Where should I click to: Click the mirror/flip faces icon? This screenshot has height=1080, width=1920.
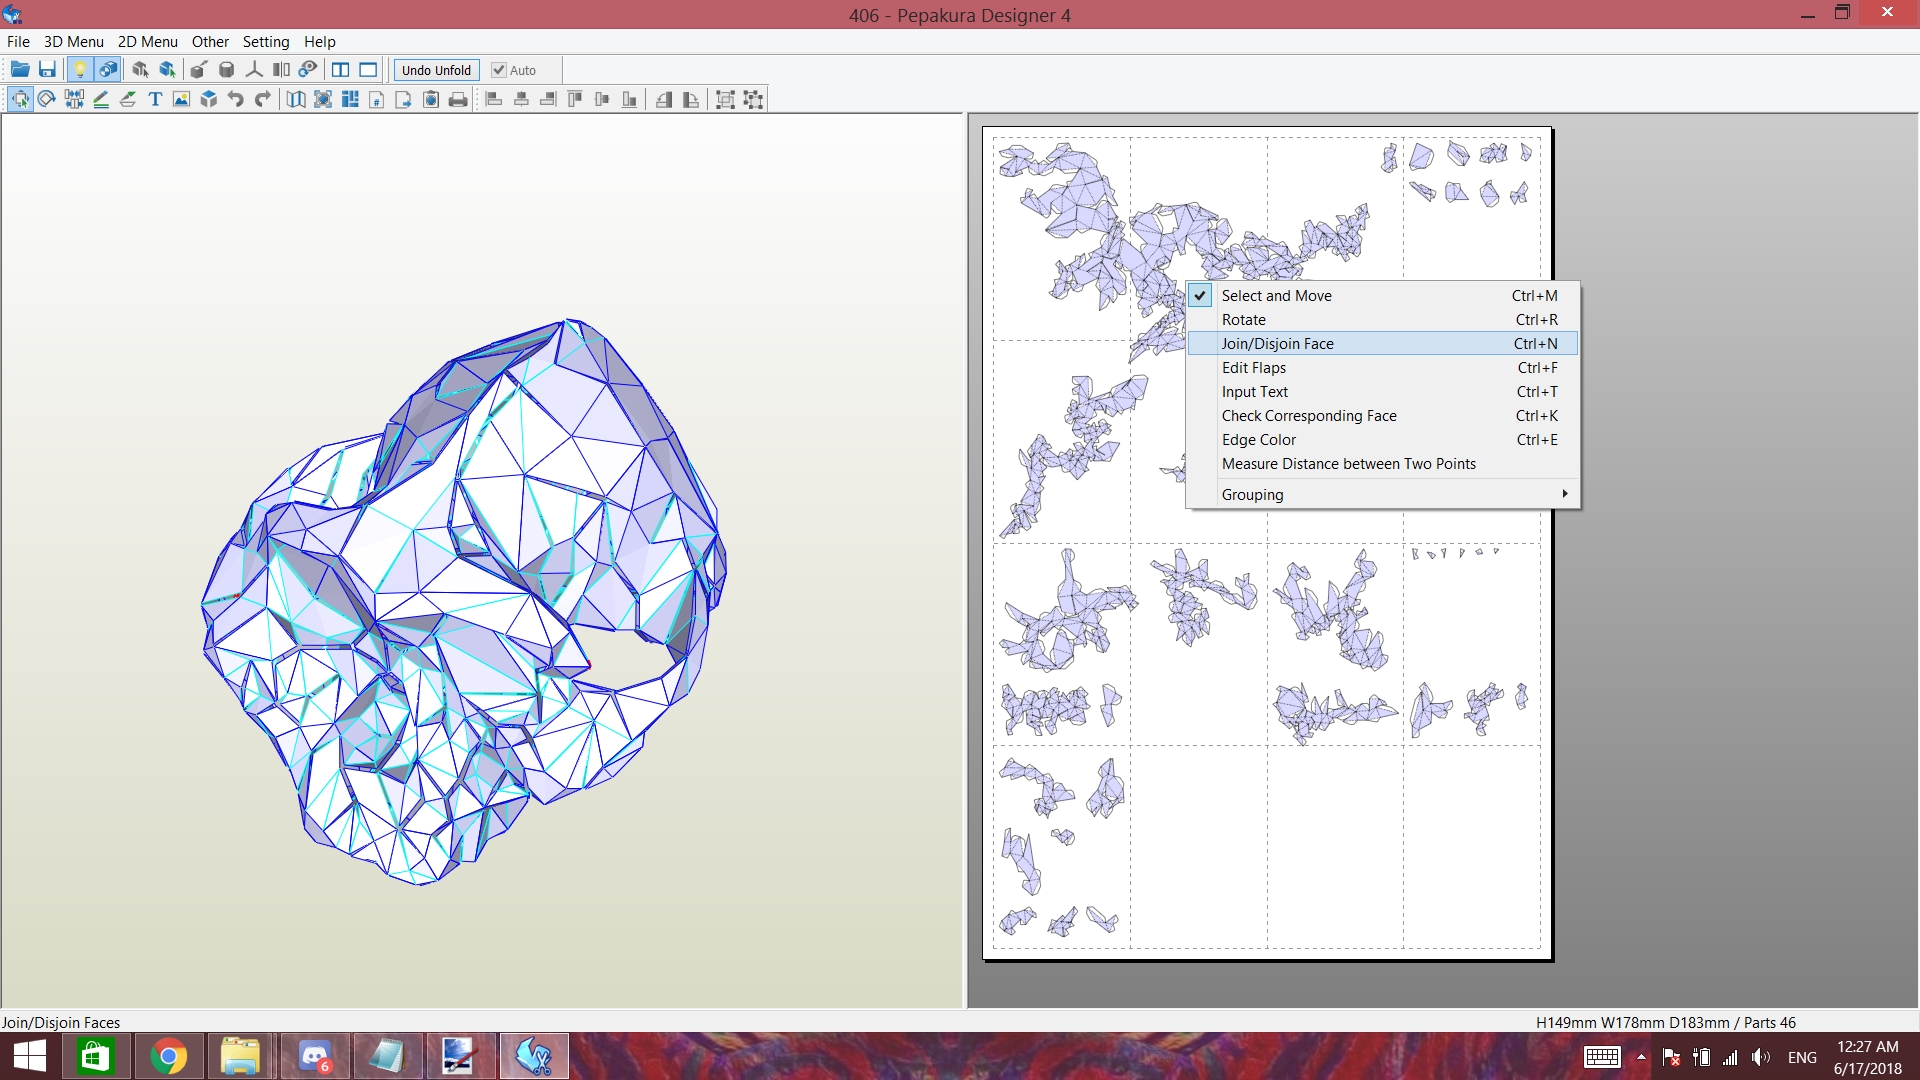point(281,70)
